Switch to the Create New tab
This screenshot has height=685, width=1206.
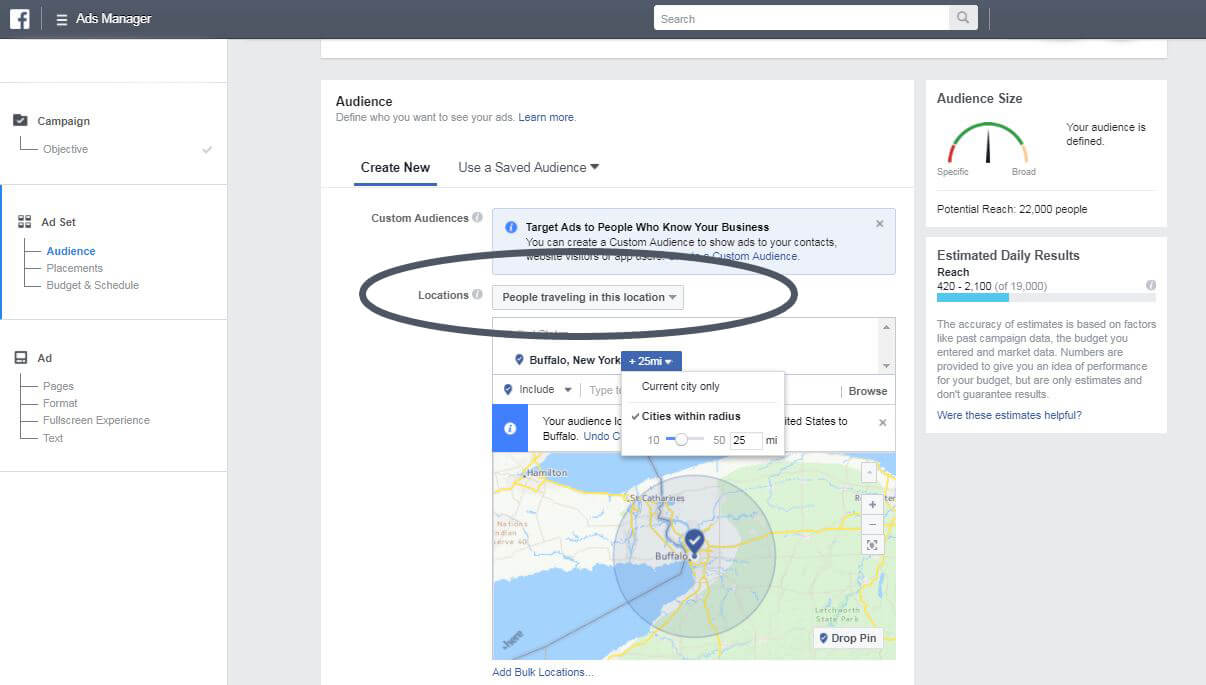pos(395,167)
